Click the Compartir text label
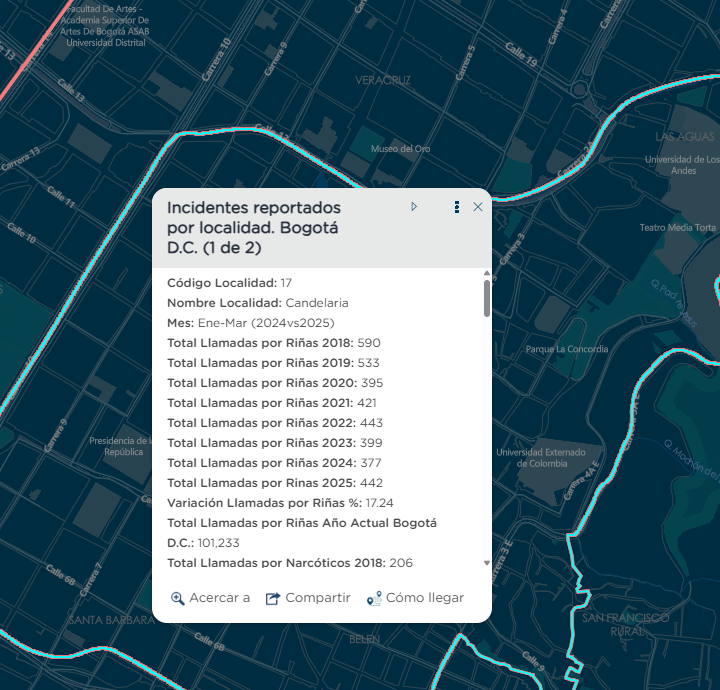Image resolution: width=720 pixels, height=690 pixels. 318,598
